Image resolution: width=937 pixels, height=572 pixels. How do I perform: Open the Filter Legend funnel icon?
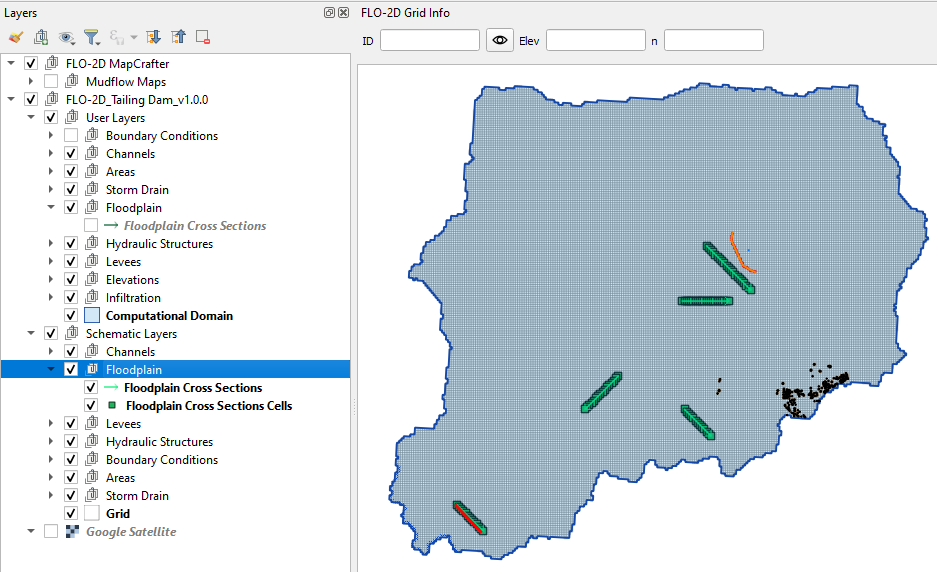pos(92,38)
